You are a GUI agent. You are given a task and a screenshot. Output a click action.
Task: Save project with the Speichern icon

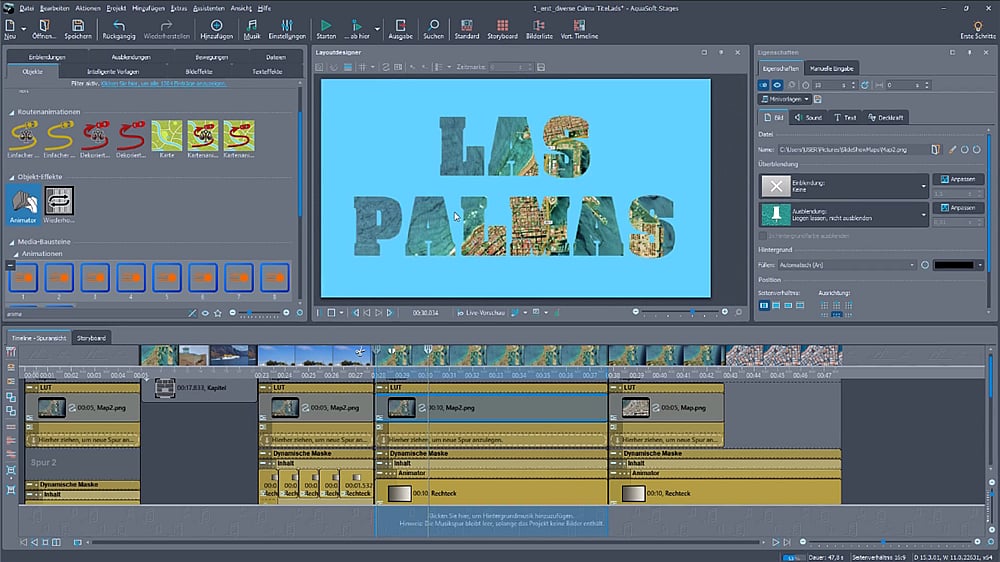click(78, 26)
